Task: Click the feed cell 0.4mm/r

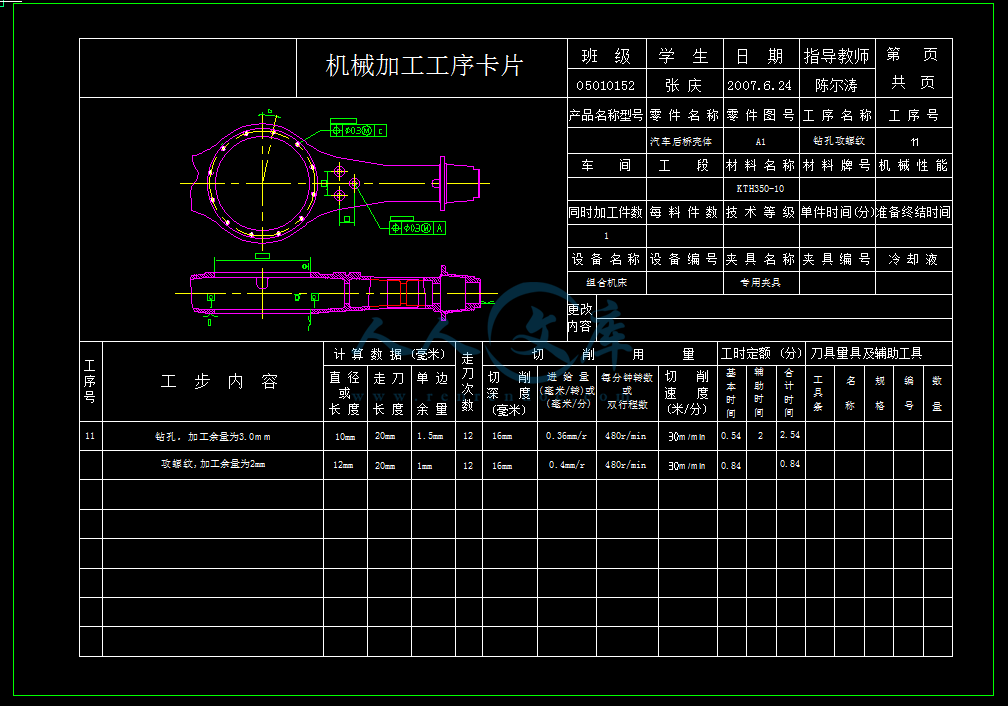Action: click(566, 465)
